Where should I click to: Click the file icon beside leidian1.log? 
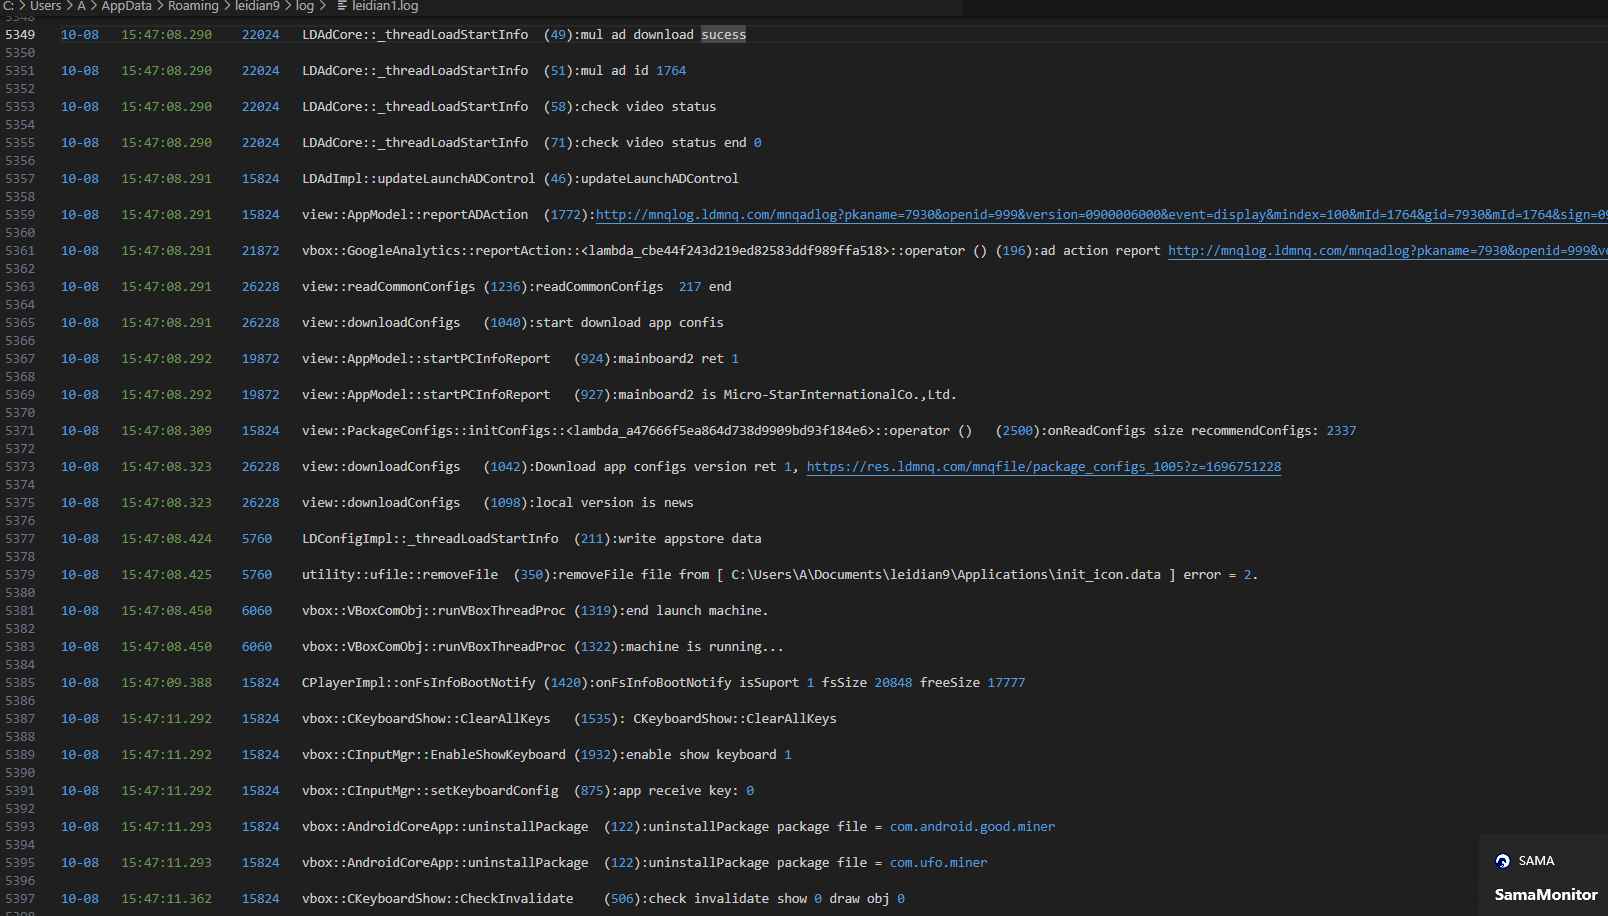point(342,6)
